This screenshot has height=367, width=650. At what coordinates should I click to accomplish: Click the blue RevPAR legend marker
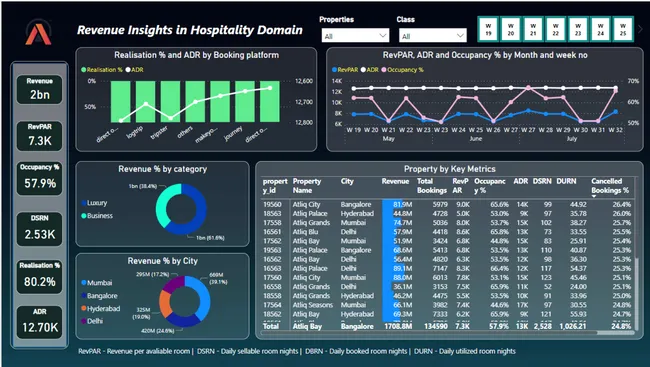coord(335,70)
